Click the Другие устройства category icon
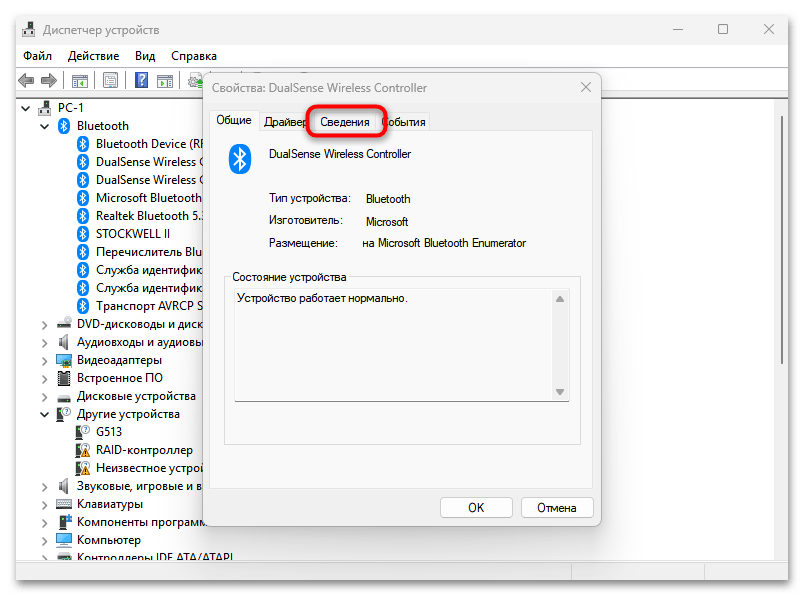Screen dimensions: 804x596 coord(64,414)
